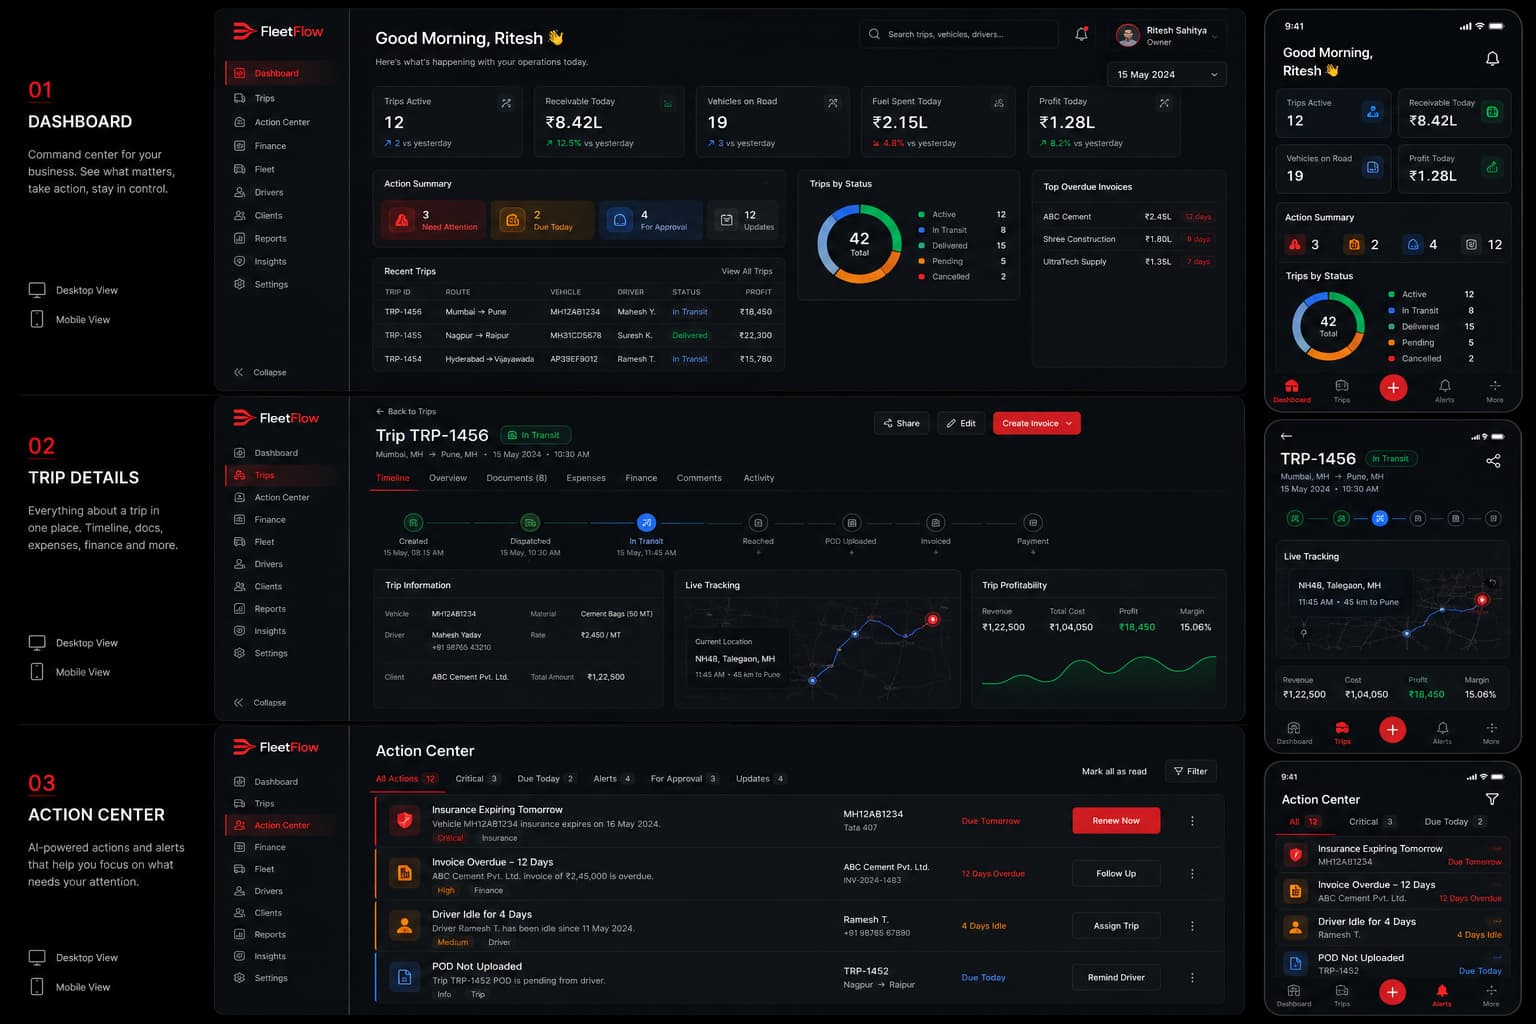1536x1024 pixels.
Task: Expand the Create Invoice dropdown button
Action: pyautogui.click(x=1069, y=424)
